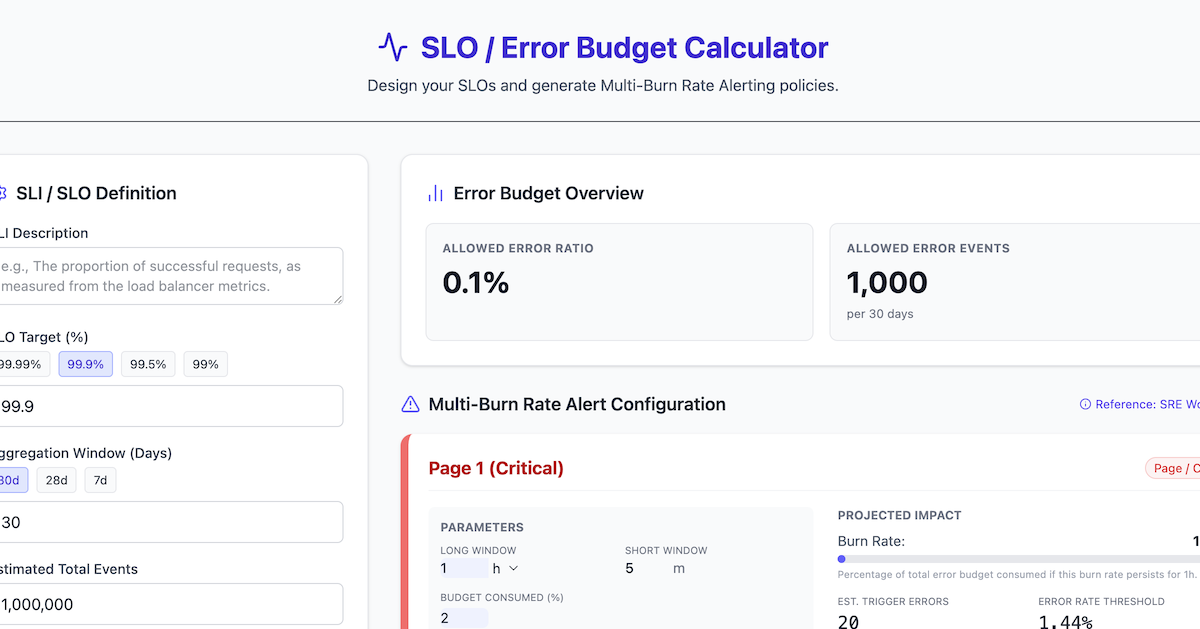The width and height of the screenshot is (1200, 629).
Task: Click the Aggregation Window days input showing 30
Action: (x=170, y=521)
